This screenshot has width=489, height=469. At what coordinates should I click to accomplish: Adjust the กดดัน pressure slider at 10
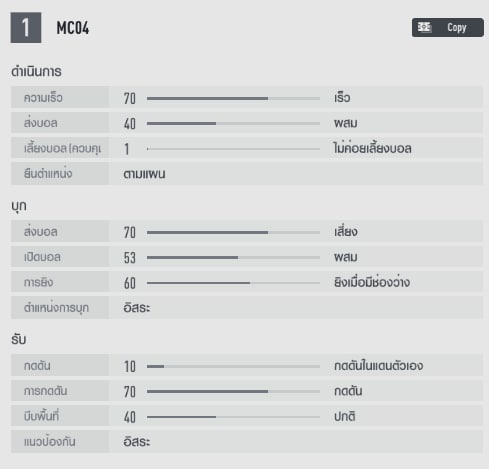click(233, 366)
